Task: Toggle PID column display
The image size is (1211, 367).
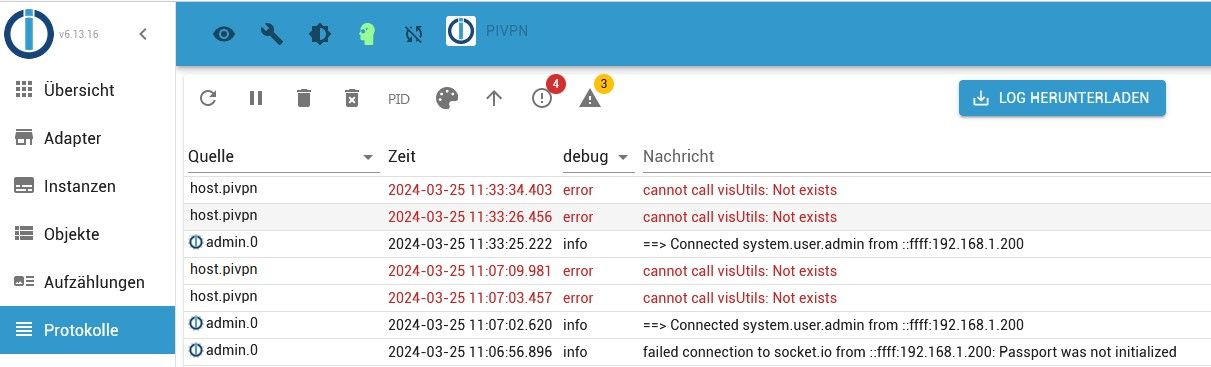Action: tap(399, 99)
